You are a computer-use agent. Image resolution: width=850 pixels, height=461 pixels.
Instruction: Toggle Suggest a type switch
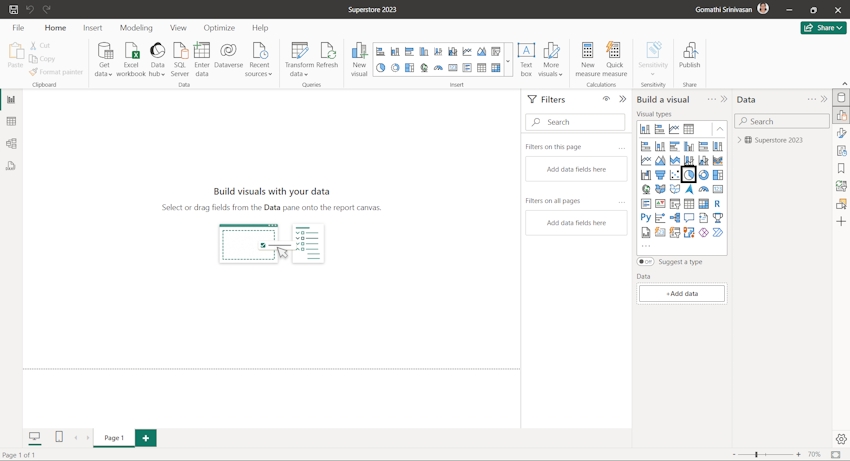pos(646,262)
